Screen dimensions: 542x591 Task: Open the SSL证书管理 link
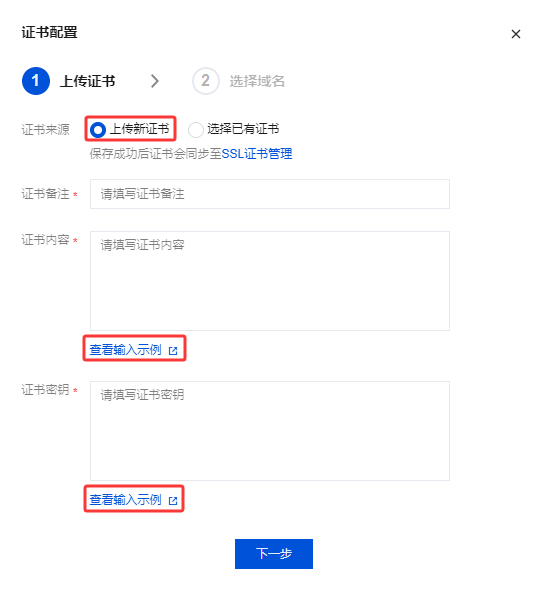pyautogui.click(x=257, y=154)
